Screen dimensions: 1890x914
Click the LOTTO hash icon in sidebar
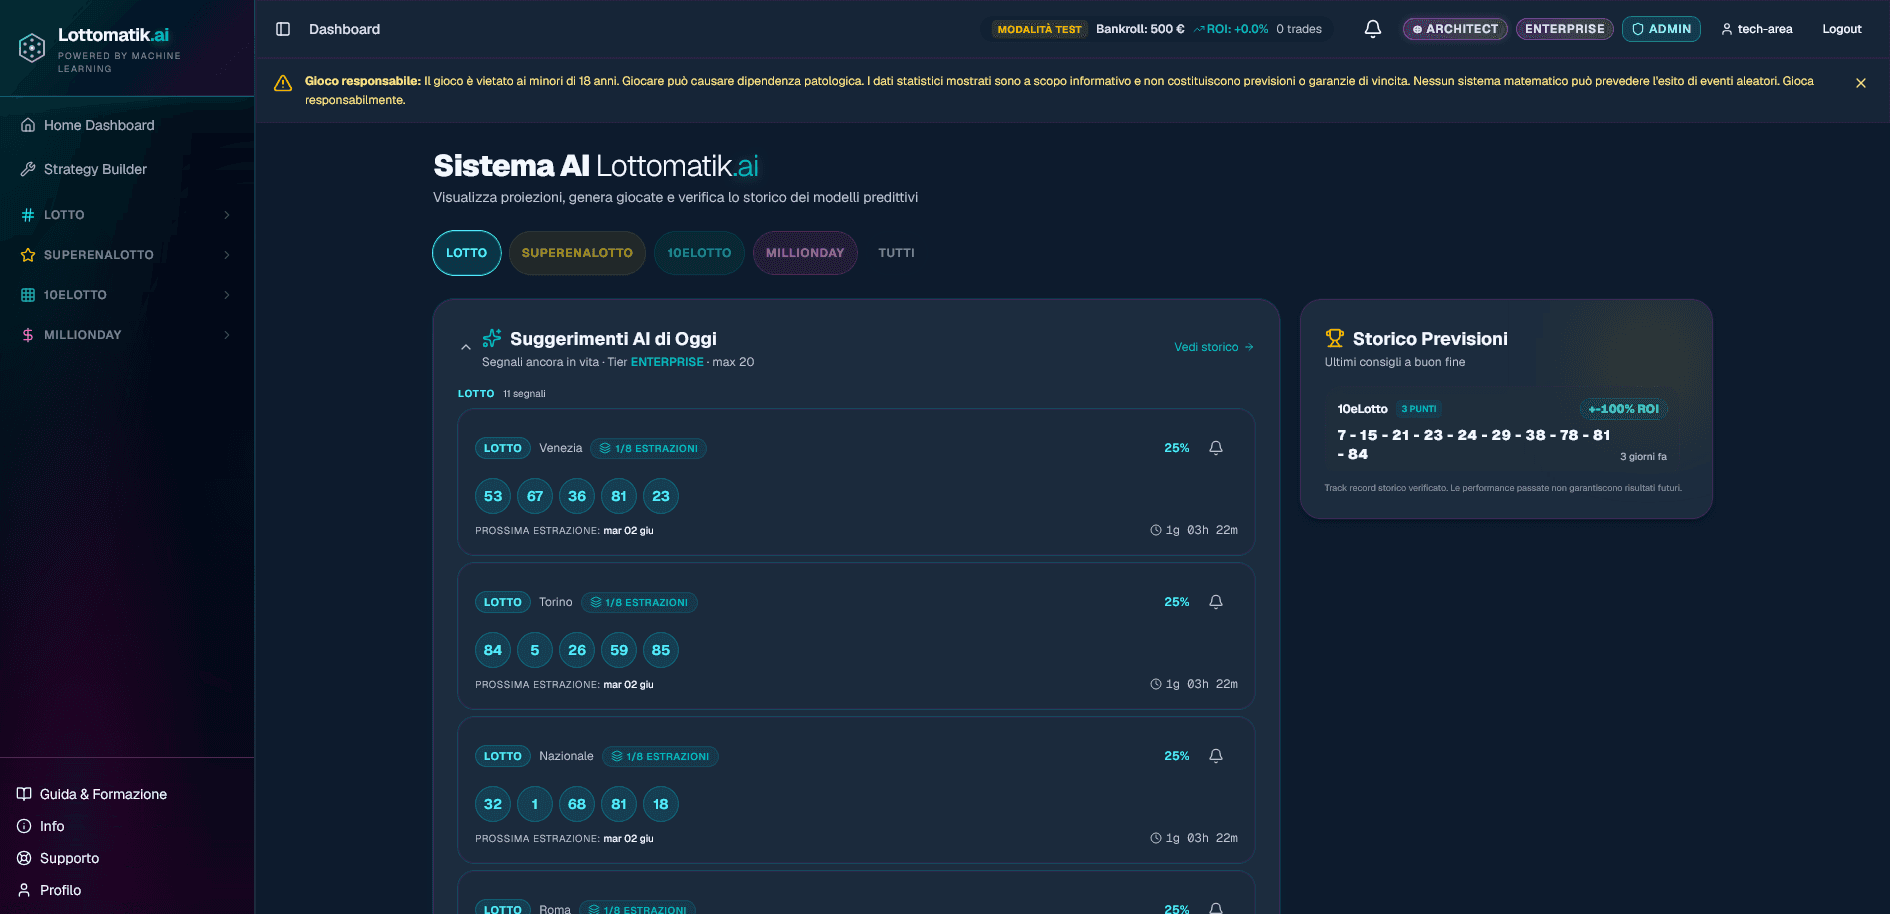[x=28, y=215]
